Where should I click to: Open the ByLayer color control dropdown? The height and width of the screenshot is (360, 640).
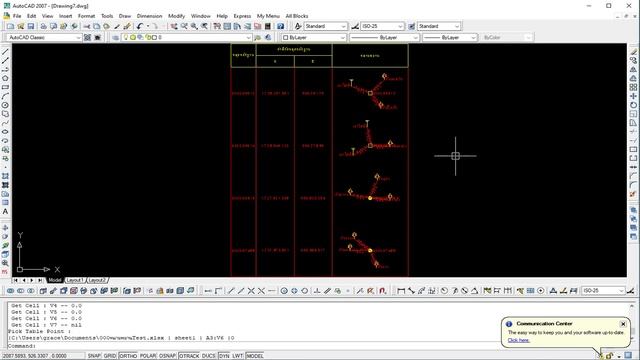tap(313, 38)
